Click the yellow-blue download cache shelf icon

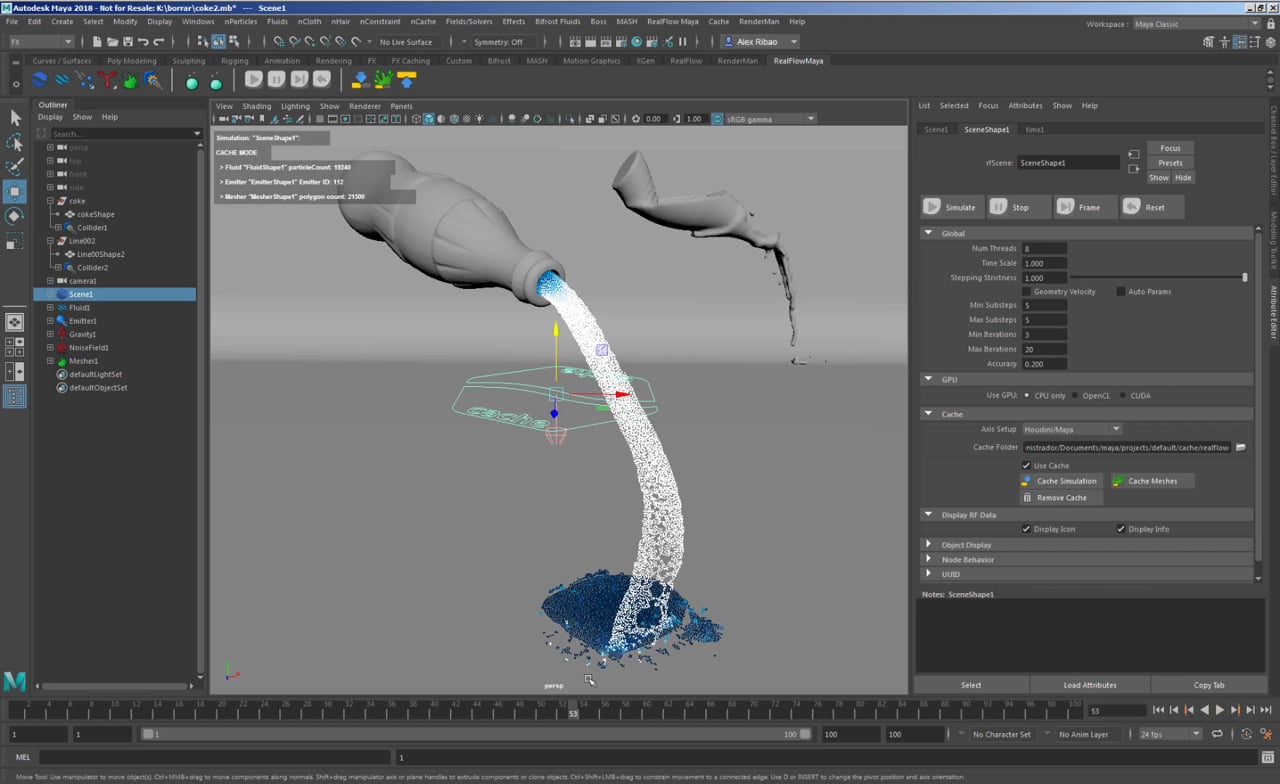click(x=360, y=80)
